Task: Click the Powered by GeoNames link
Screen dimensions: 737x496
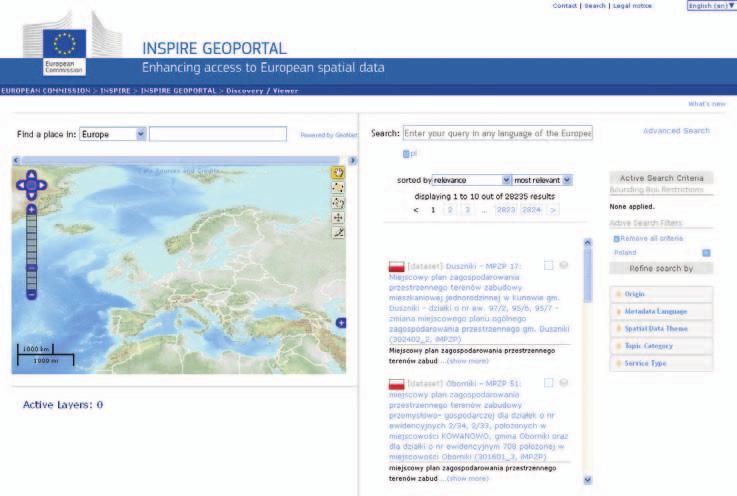Action: (x=329, y=135)
